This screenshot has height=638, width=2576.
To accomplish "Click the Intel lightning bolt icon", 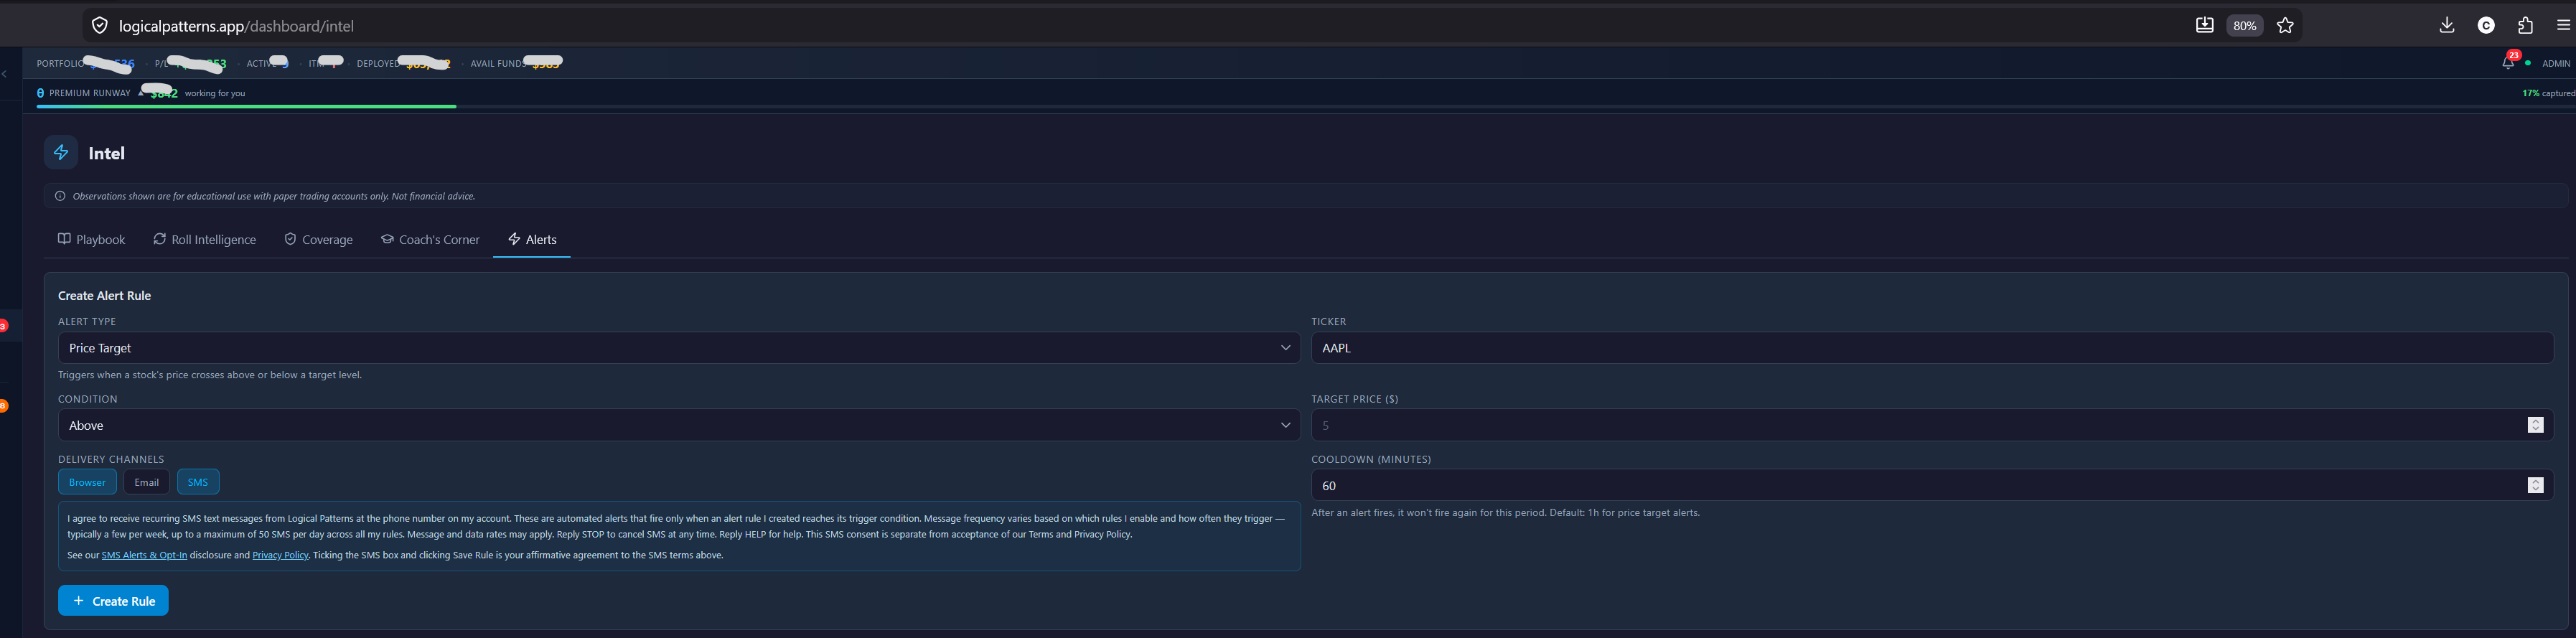I will click(61, 153).
